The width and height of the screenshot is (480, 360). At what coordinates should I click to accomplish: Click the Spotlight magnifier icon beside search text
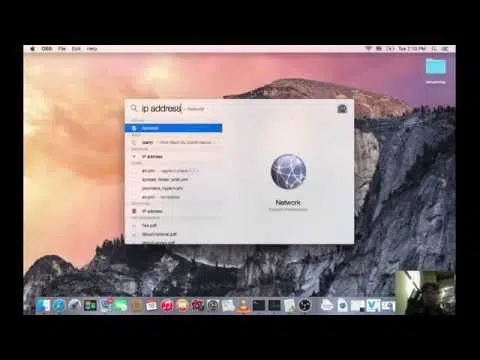tap(134, 108)
